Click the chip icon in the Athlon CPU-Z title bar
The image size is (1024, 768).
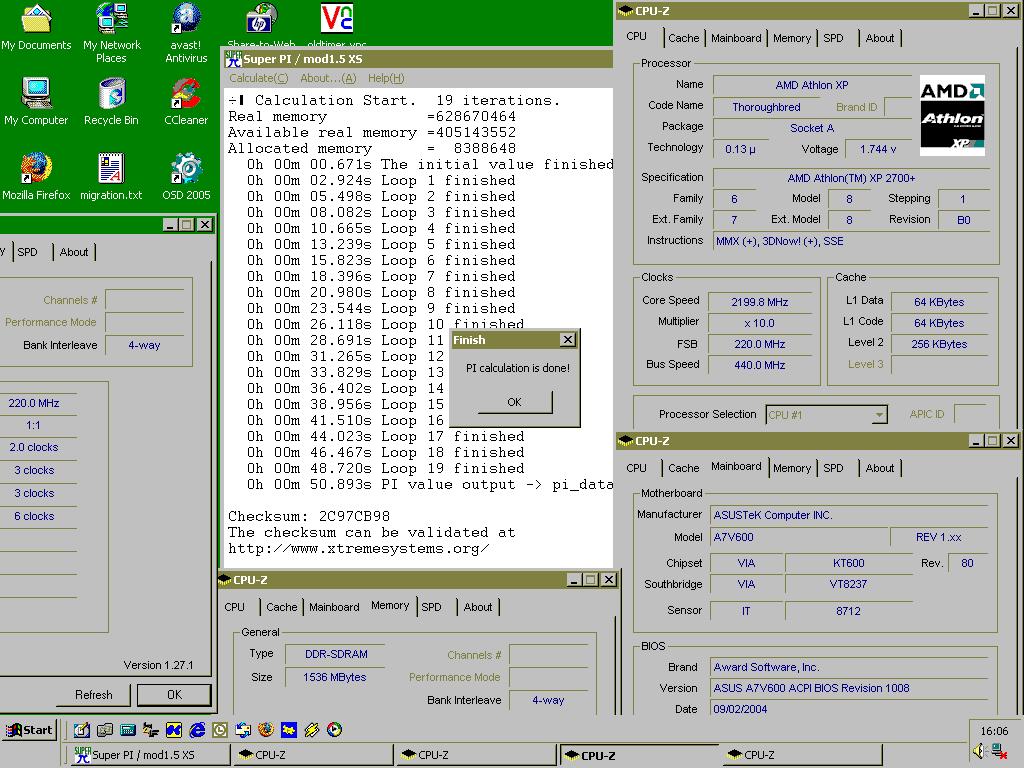[x=626, y=10]
